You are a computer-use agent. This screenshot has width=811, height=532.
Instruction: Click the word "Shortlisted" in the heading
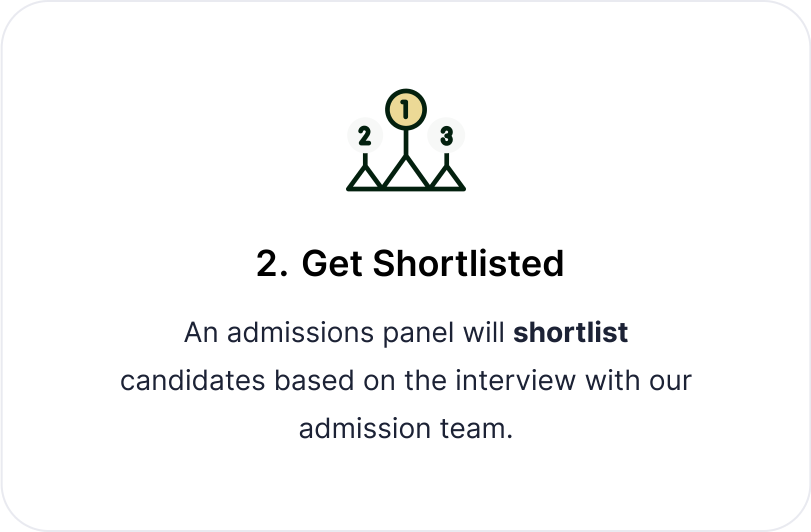click(468, 264)
